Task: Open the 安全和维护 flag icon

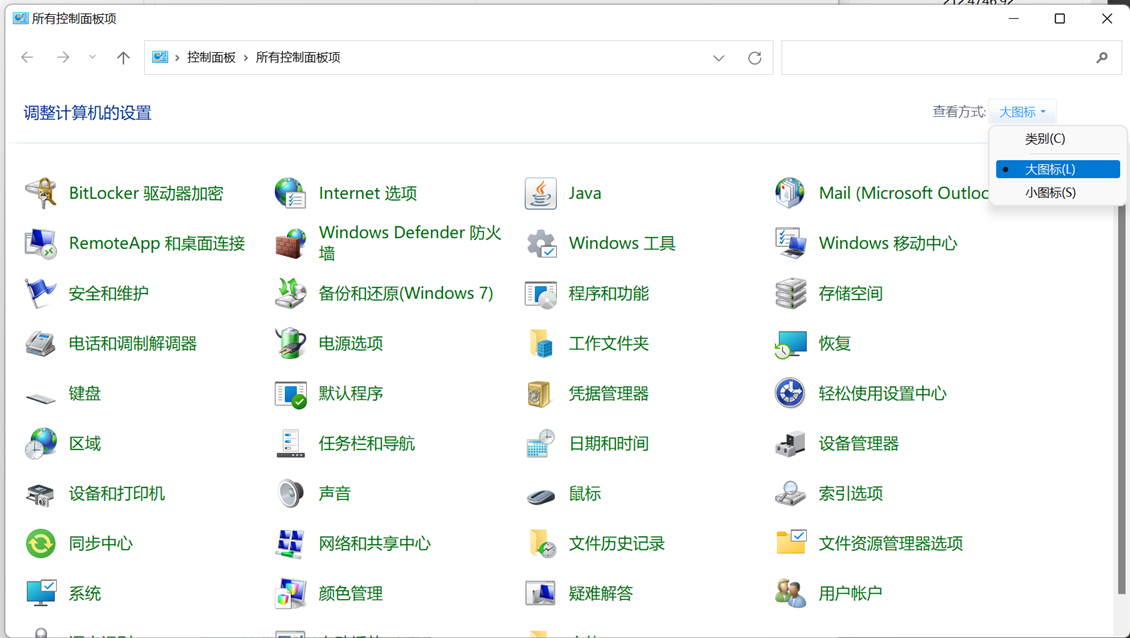Action: click(x=40, y=293)
